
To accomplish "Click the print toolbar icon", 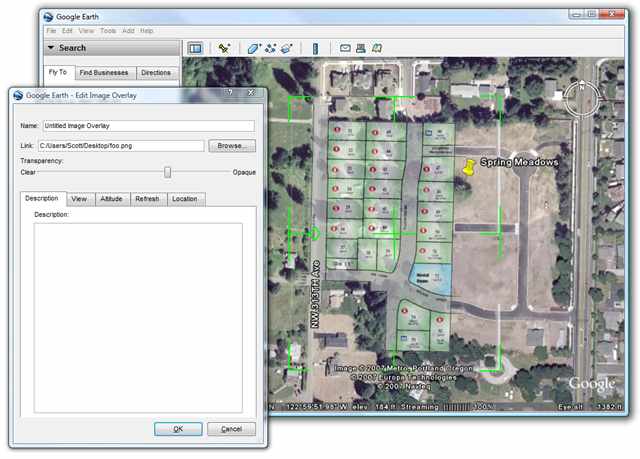I will [360, 48].
